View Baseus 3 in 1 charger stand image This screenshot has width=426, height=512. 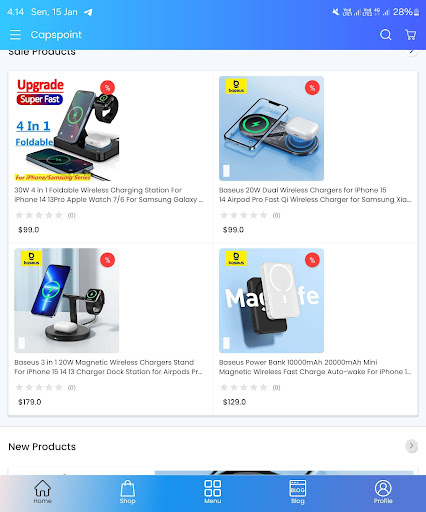click(x=67, y=300)
